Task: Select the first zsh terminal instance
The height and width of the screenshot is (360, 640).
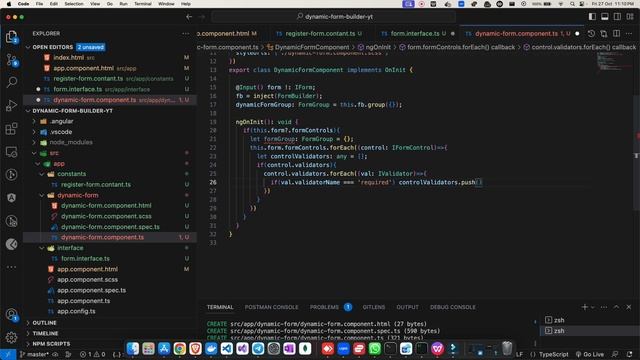Action: pos(559,320)
